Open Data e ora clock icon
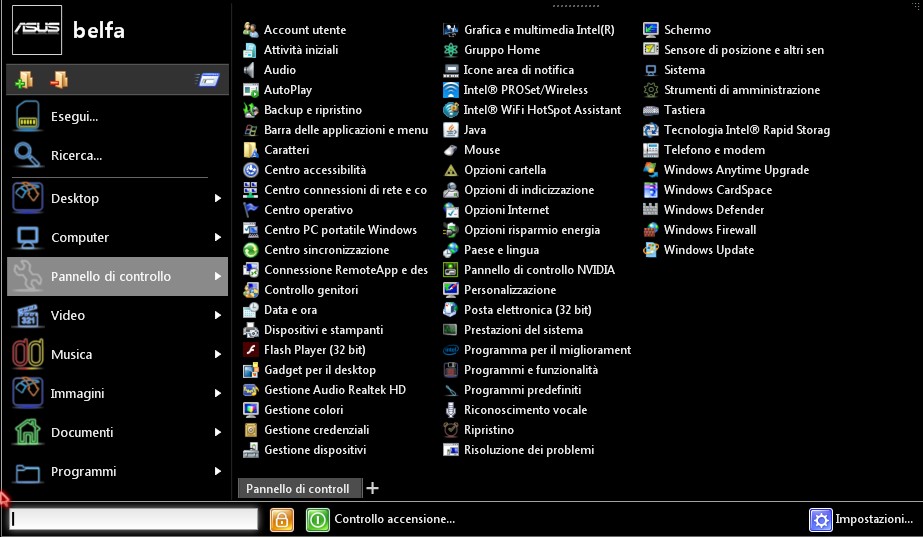The width and height of the screenshot is (923, 537). 251,310
